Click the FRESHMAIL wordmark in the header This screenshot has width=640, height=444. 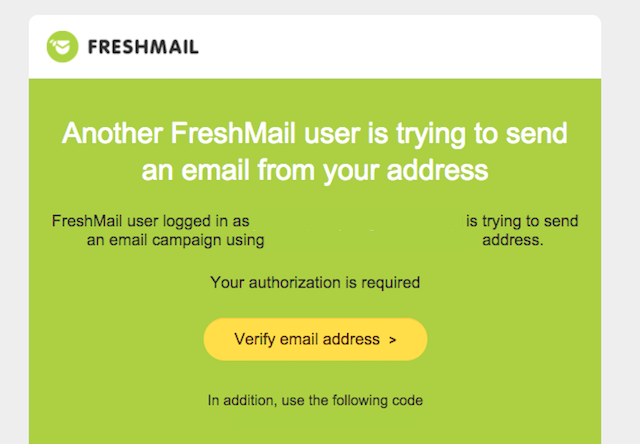(x=143, y=47)
